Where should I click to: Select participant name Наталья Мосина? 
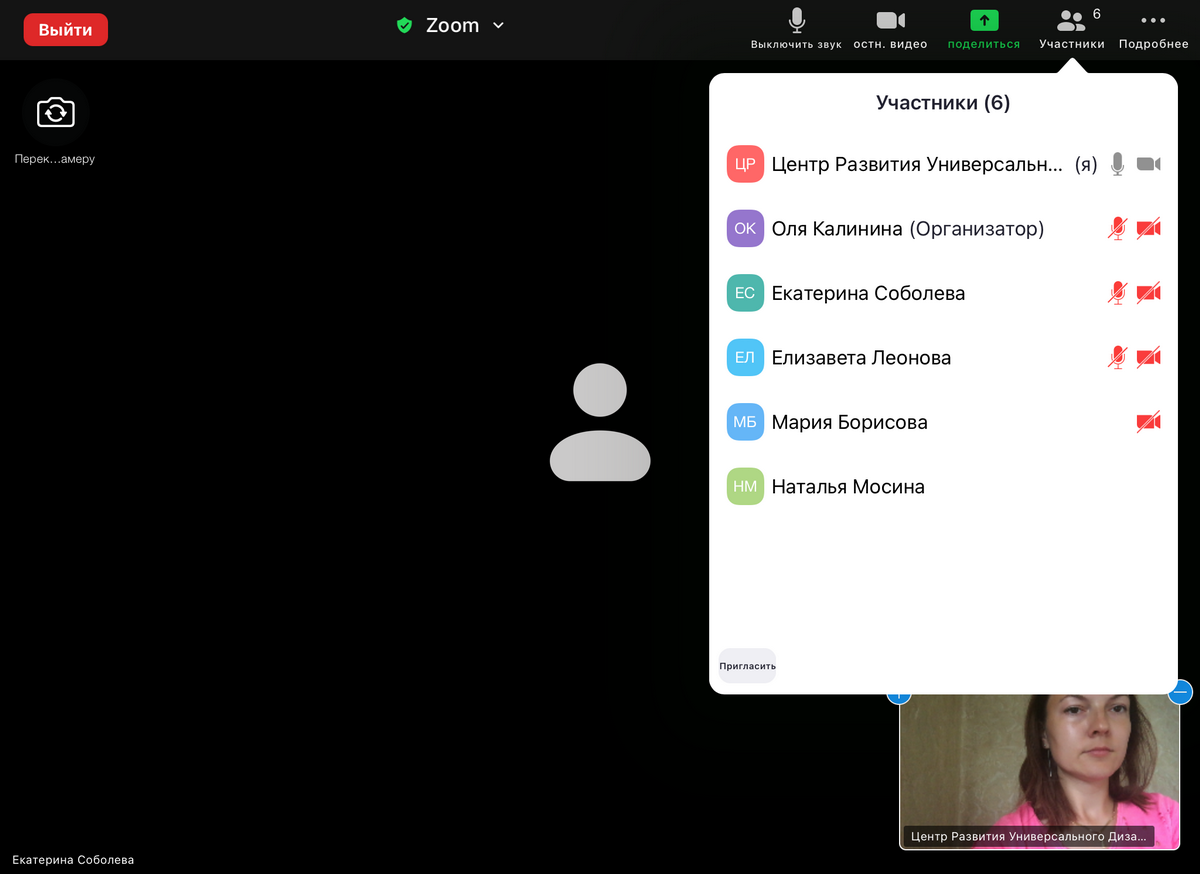[x=848, y=487]
